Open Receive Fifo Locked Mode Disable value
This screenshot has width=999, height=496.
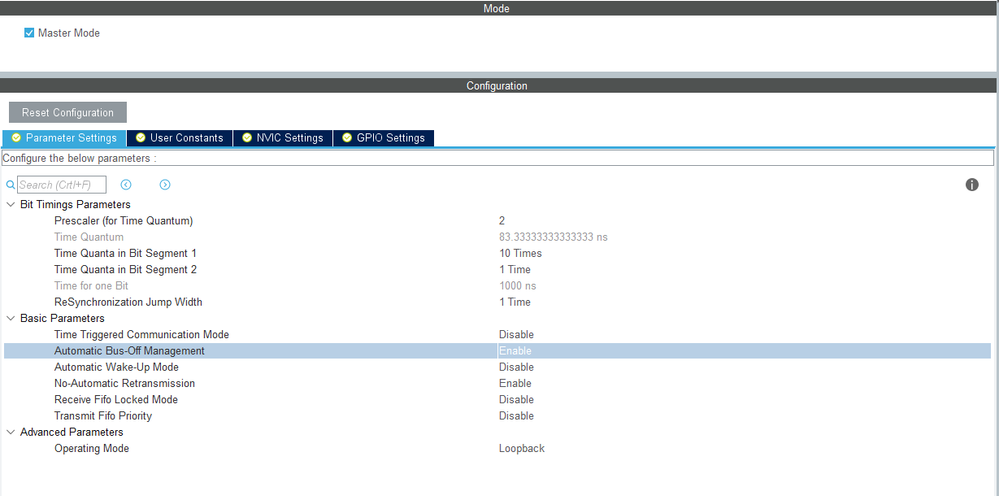(516, 399)
